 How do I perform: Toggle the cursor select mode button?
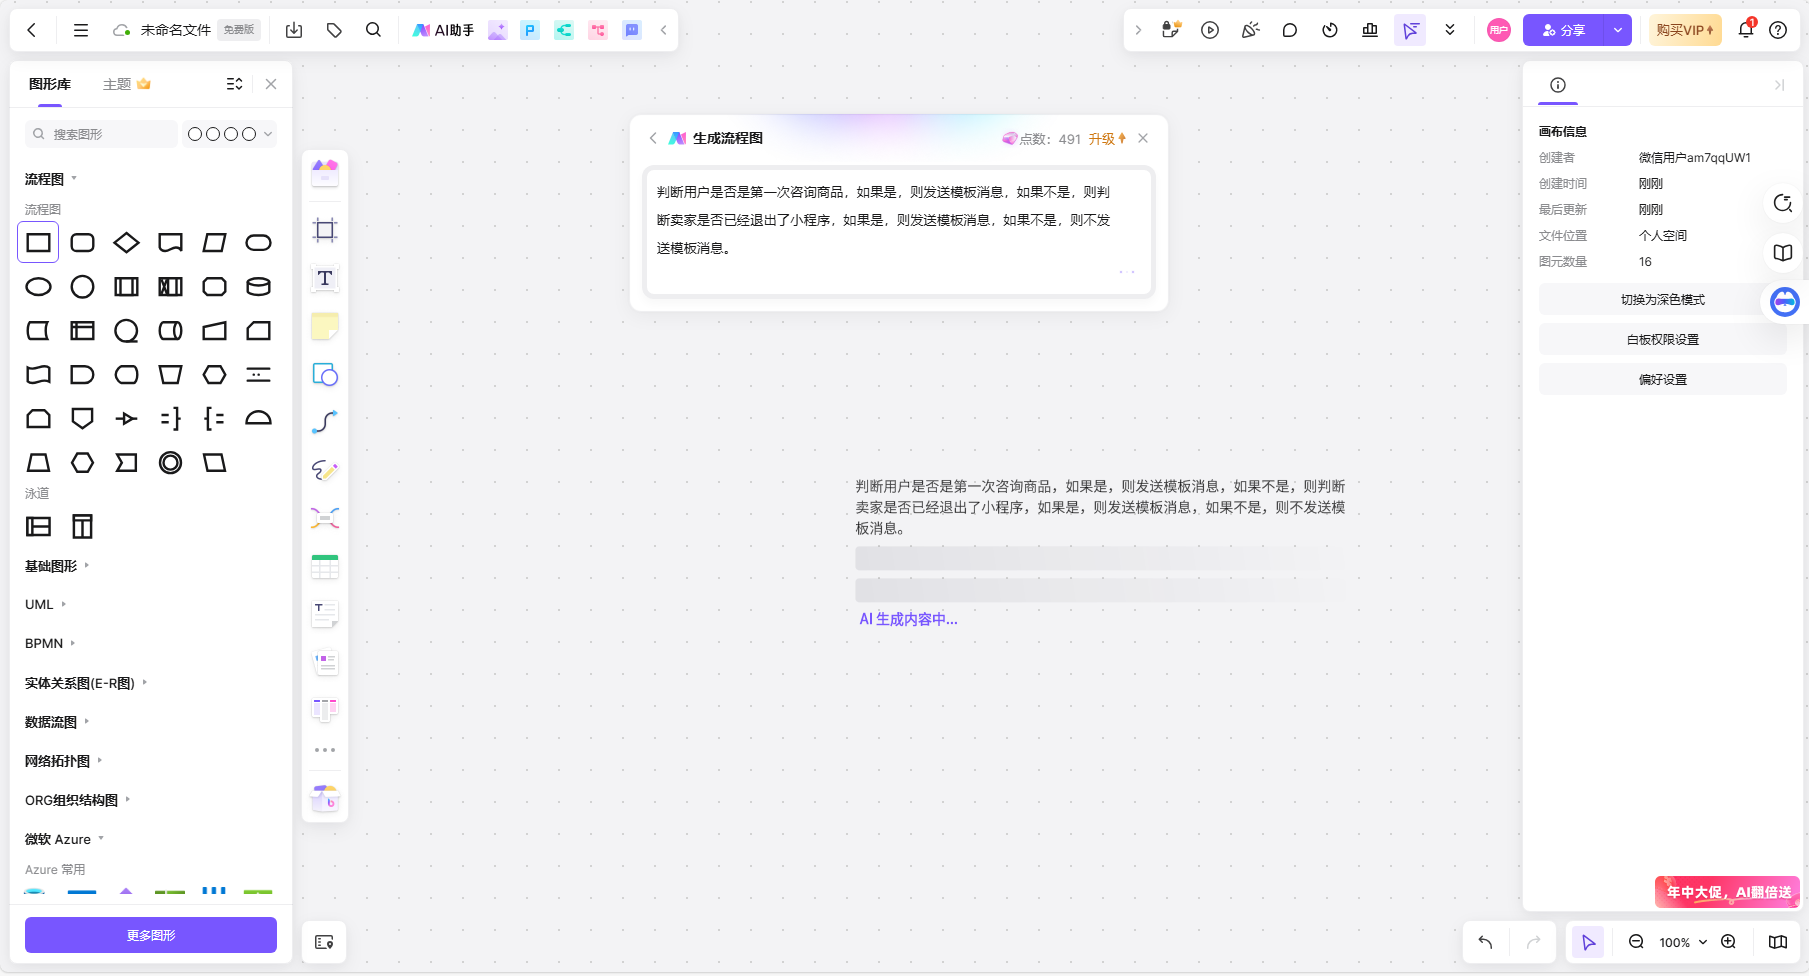tap(1588, 942)
